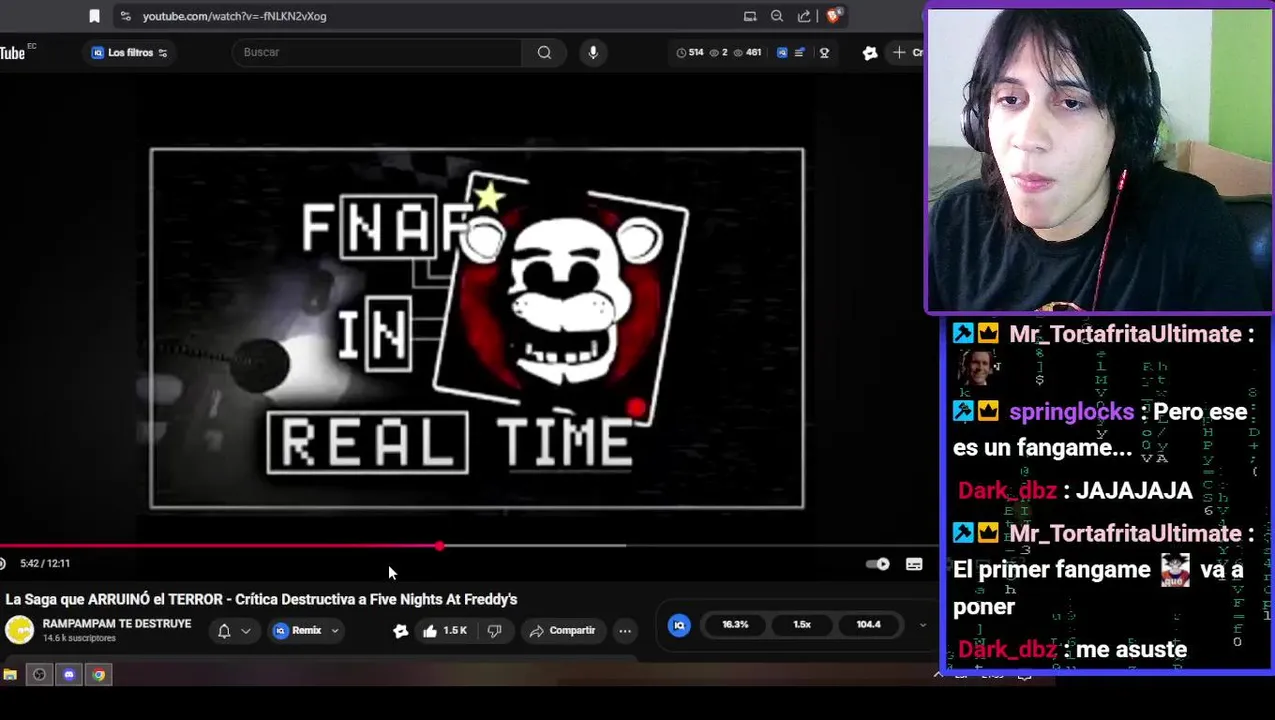Image resolution: width=1275 pixels, height=720 pixels.
Task: Click the emote in Mr_TortafritaUltimate's fangame message
Action: pos(1175,571)
